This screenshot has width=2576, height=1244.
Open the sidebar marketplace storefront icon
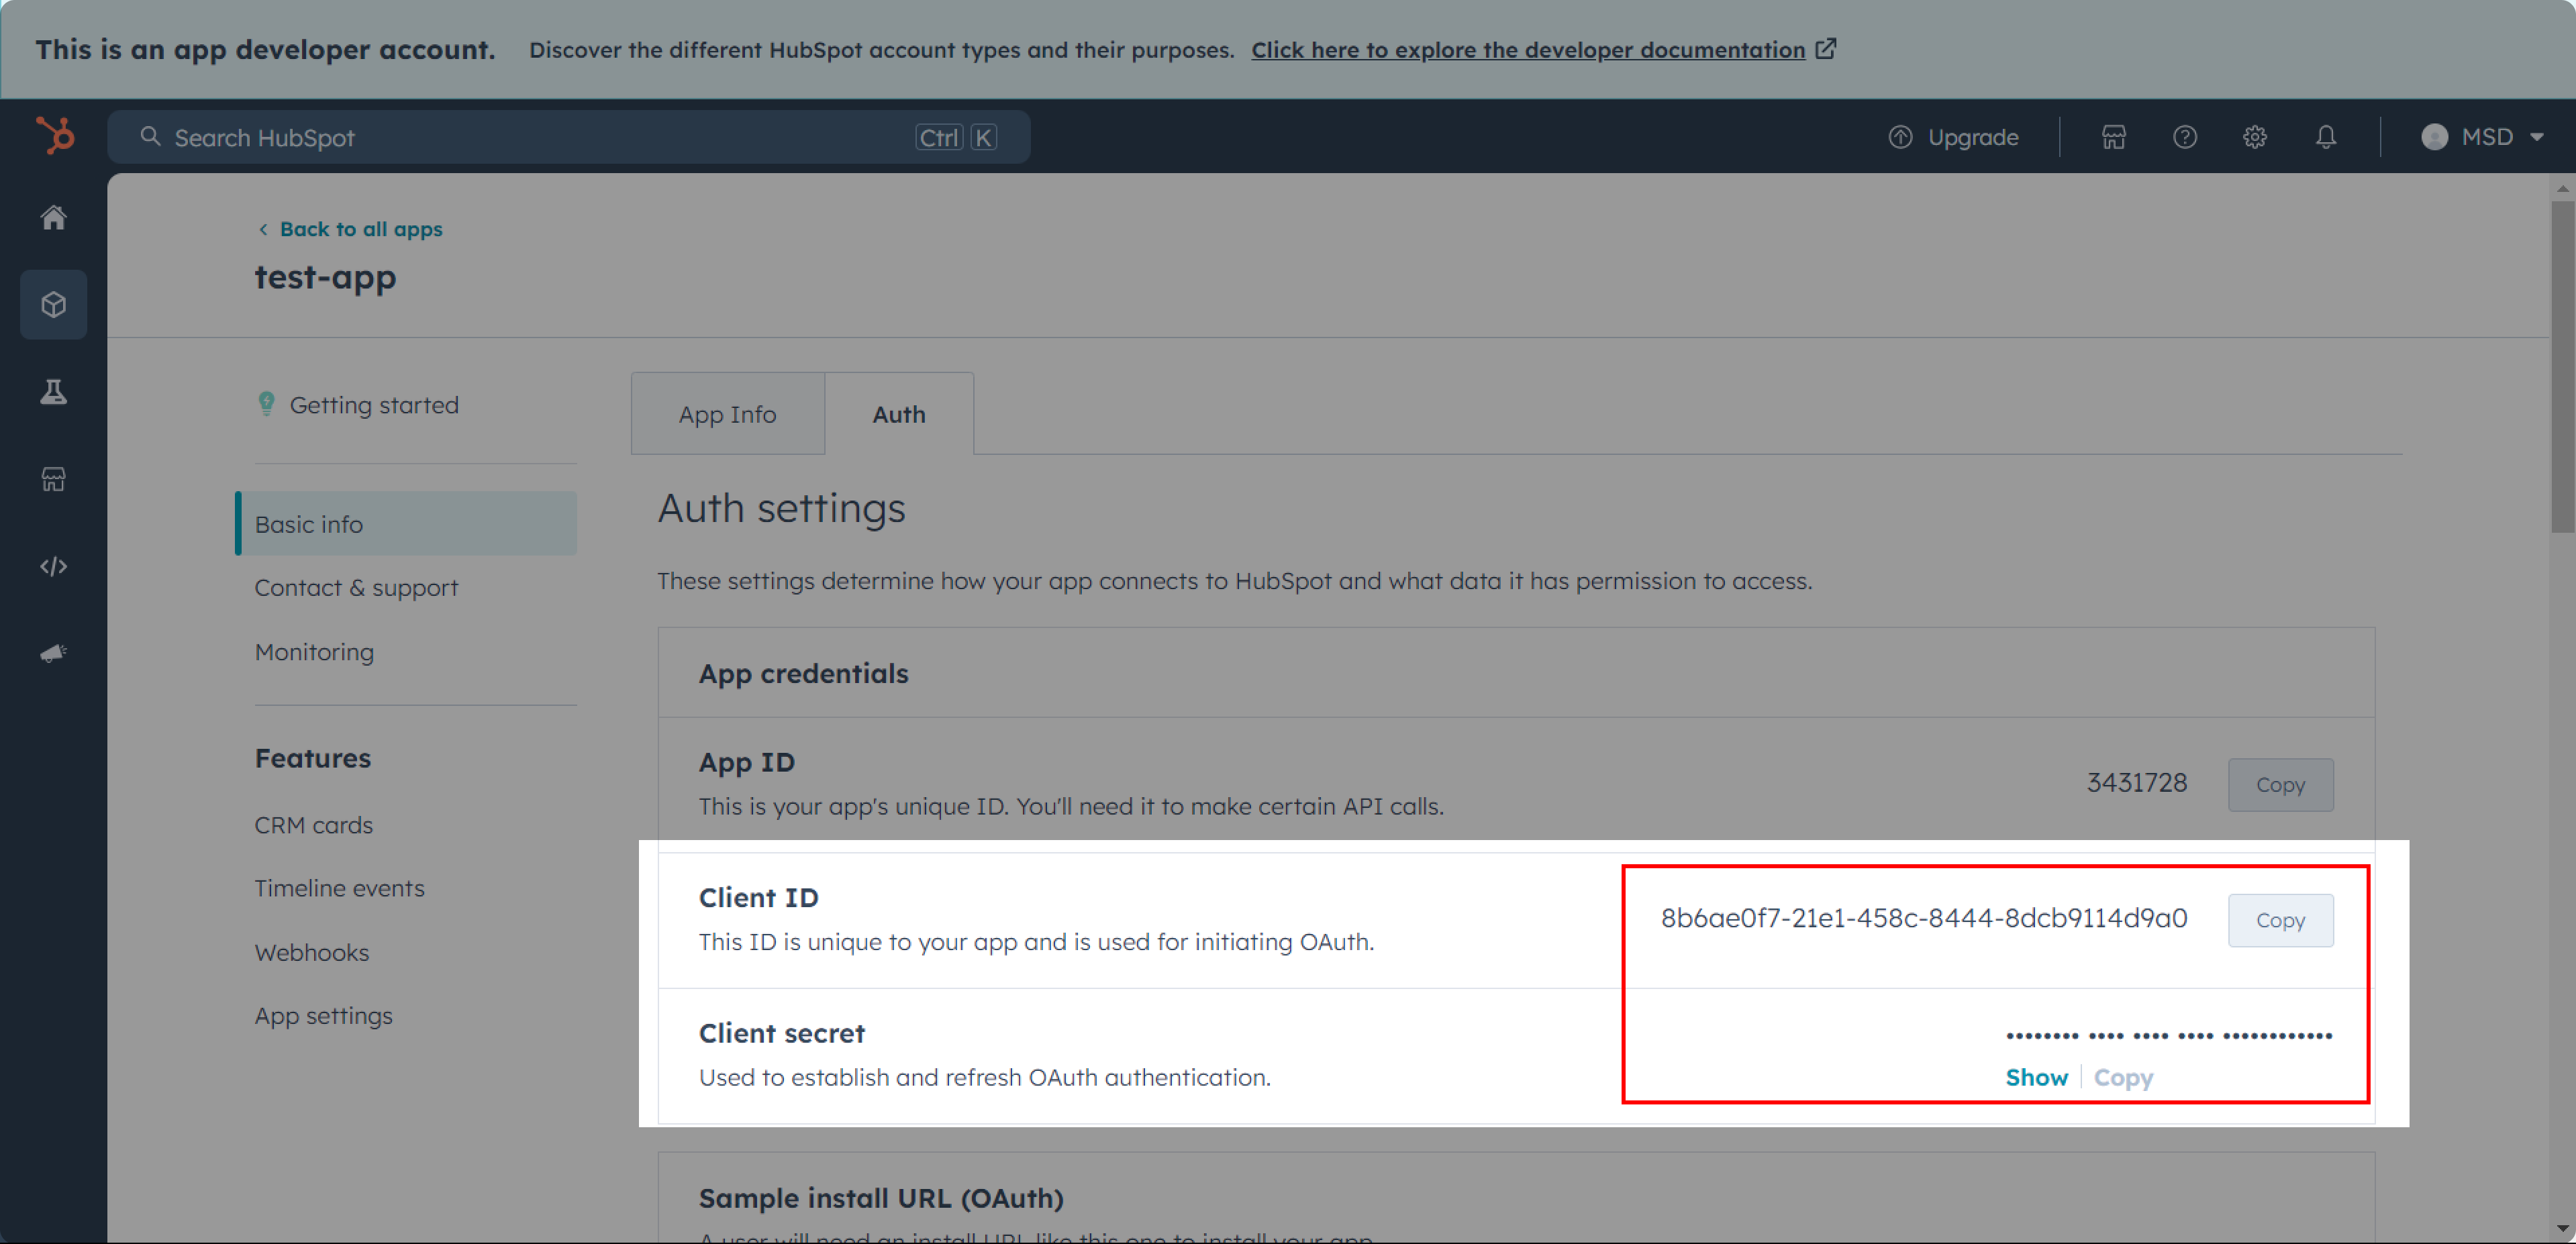click(x=54, y=479)
